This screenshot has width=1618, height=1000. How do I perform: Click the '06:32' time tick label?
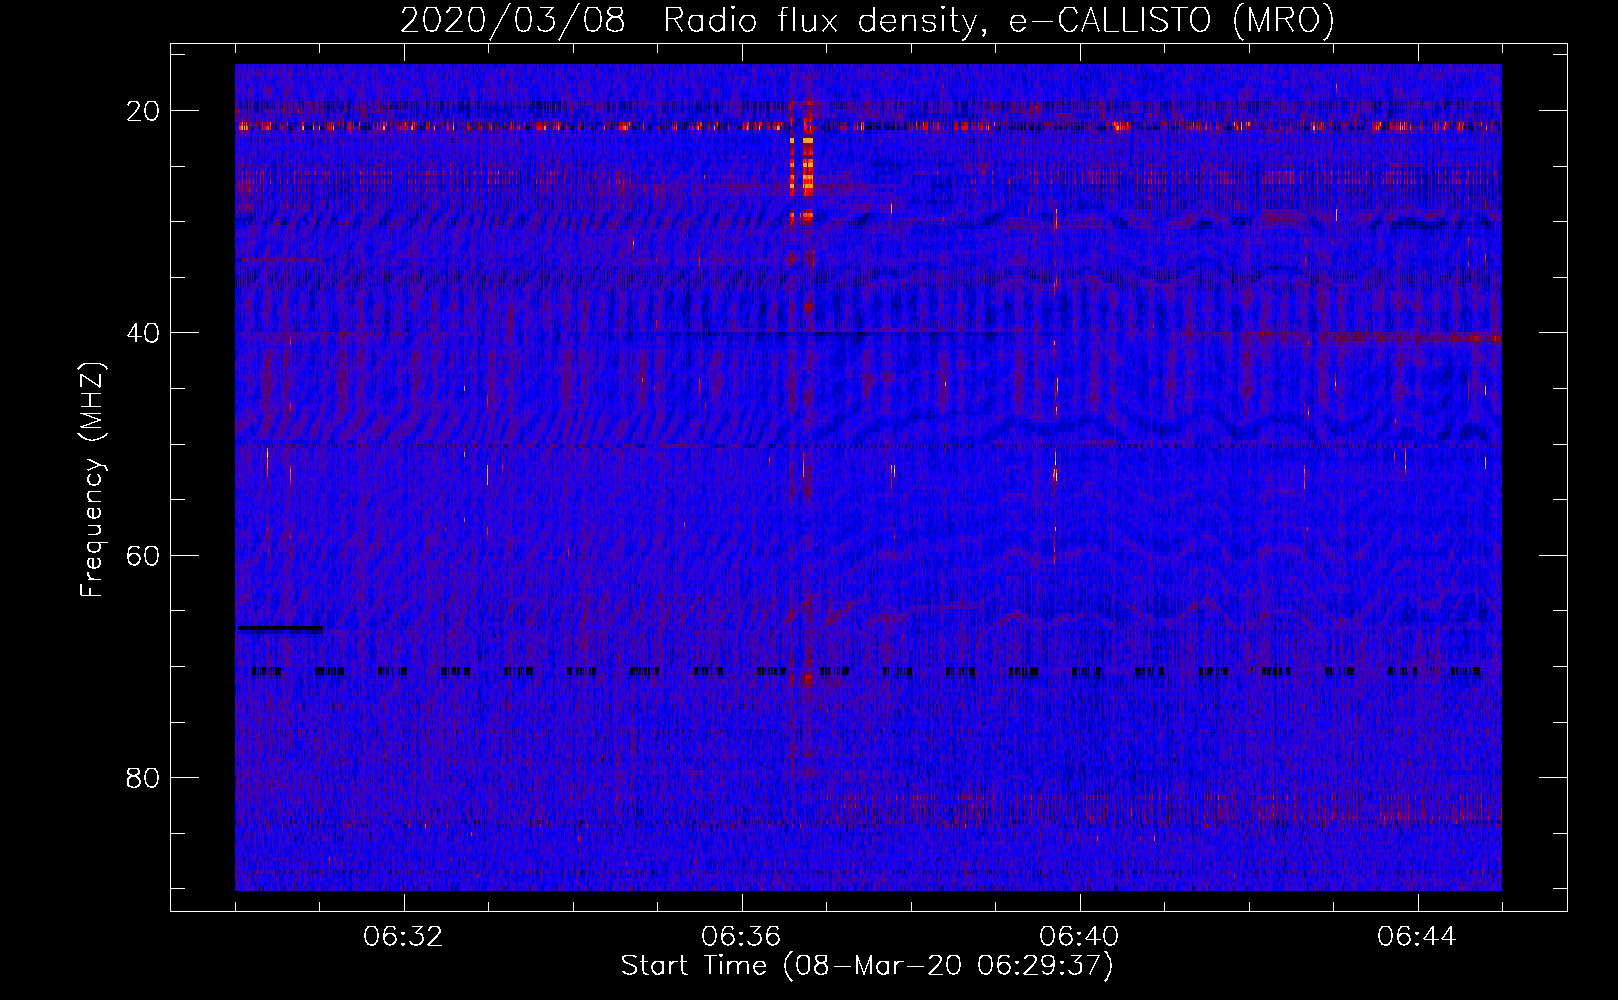pyautogui.click(x=404, y=937)
